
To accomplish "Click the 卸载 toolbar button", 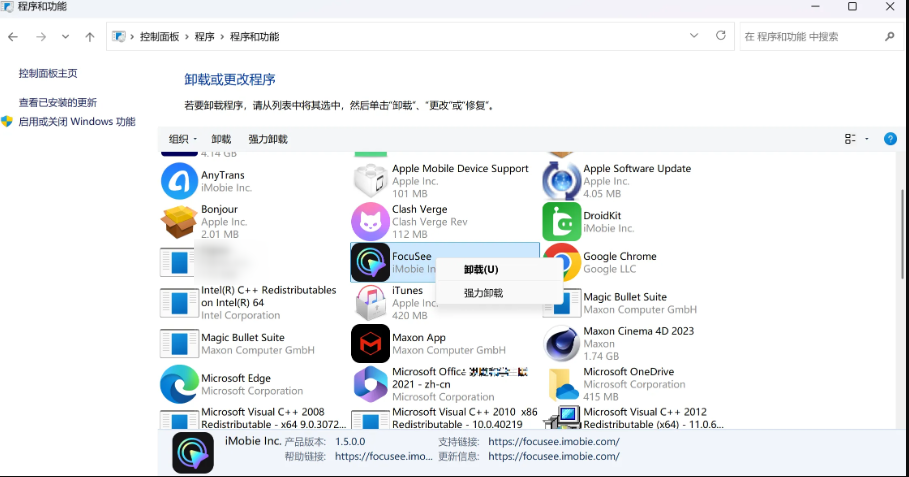I will [x=221, y=139].
